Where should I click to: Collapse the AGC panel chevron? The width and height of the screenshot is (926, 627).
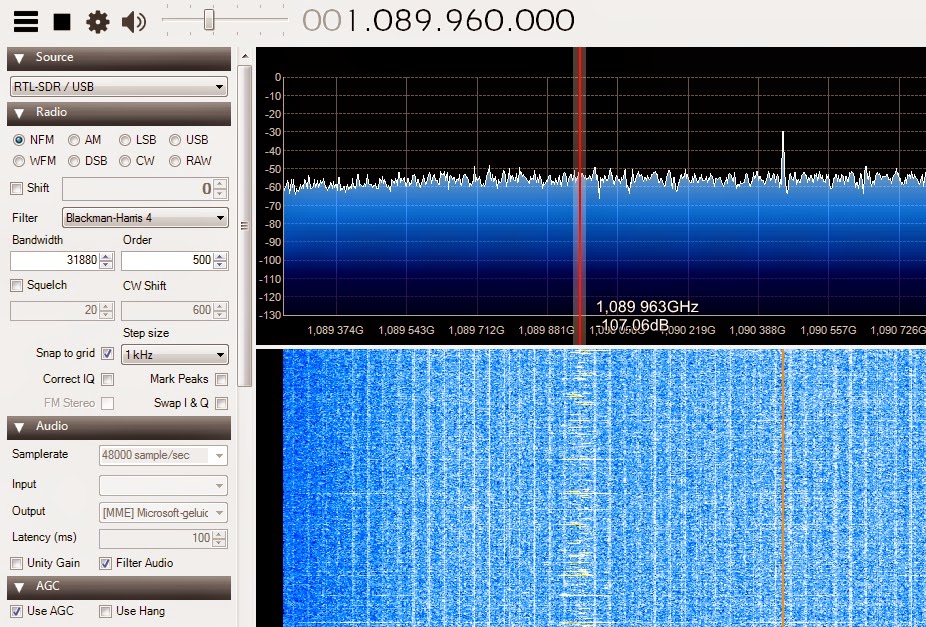(18, 586)
